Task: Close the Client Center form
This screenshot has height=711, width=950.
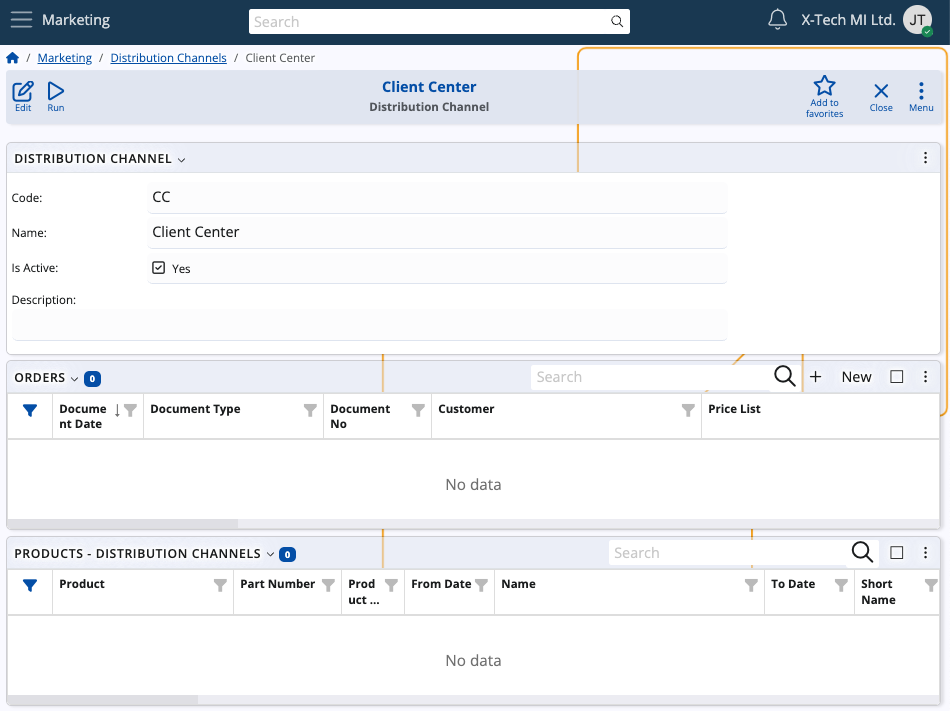Action: [881, 97]
